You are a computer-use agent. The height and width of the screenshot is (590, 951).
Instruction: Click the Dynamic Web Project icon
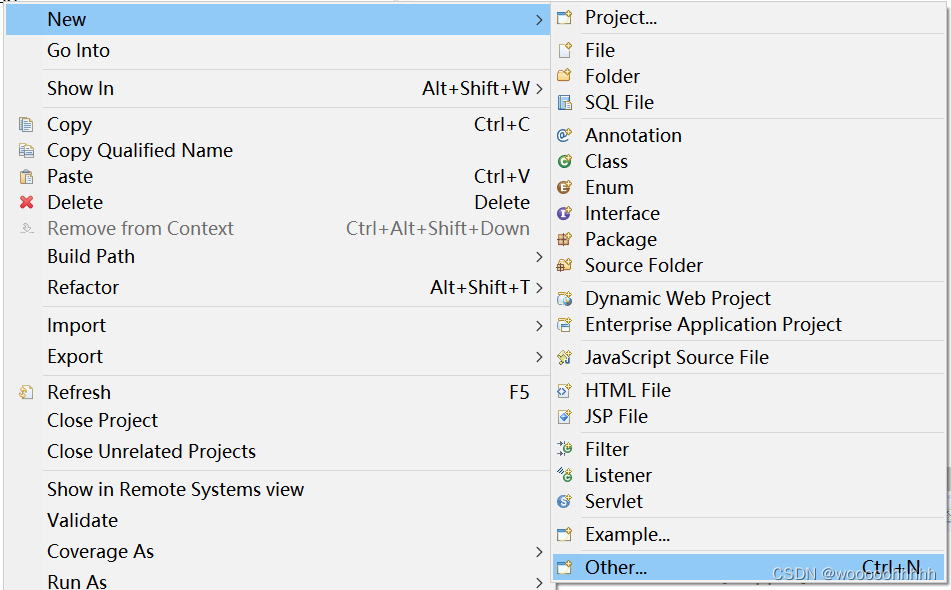tap(565, 298)
